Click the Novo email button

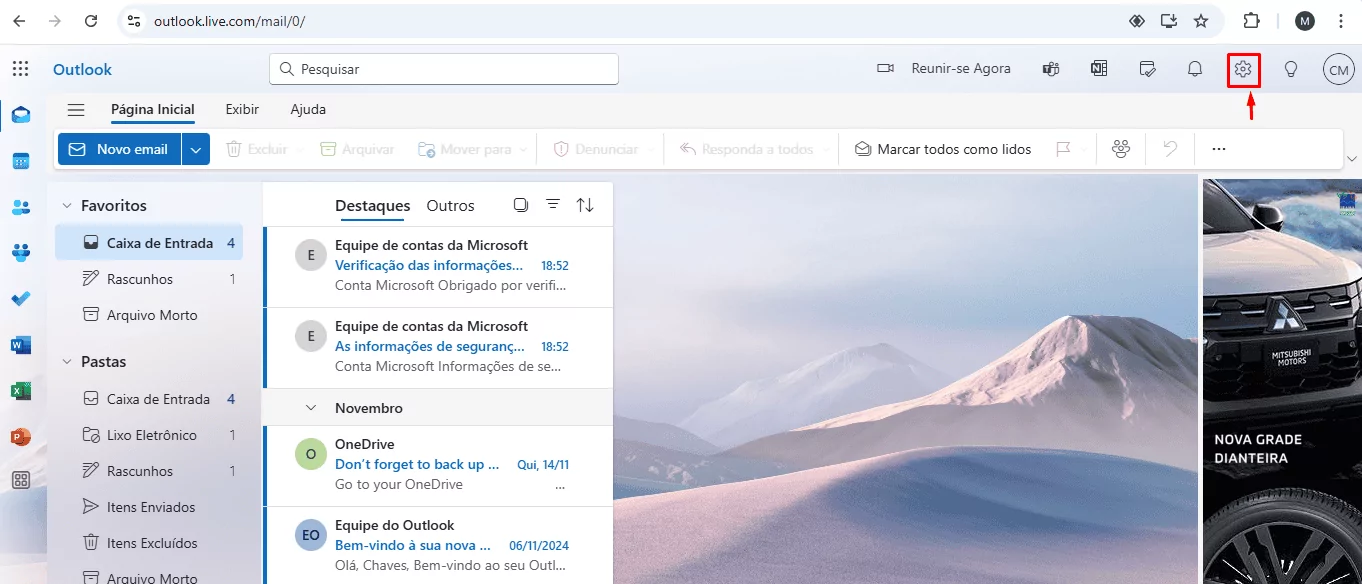(x=119, y=149)
